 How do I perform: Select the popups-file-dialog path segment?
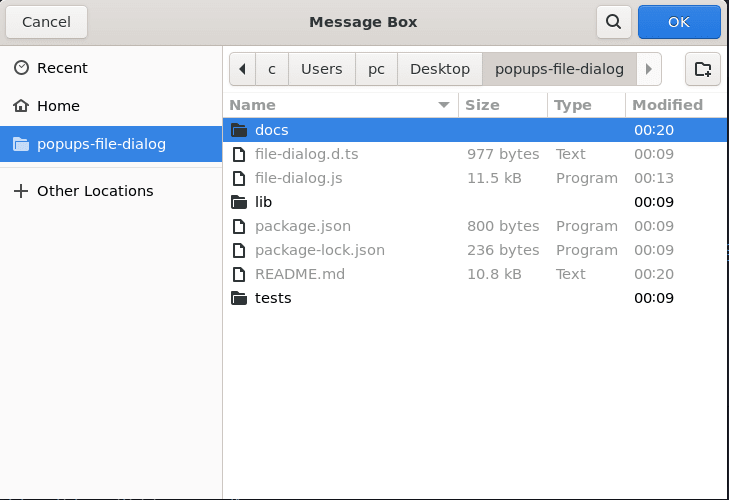559,69
